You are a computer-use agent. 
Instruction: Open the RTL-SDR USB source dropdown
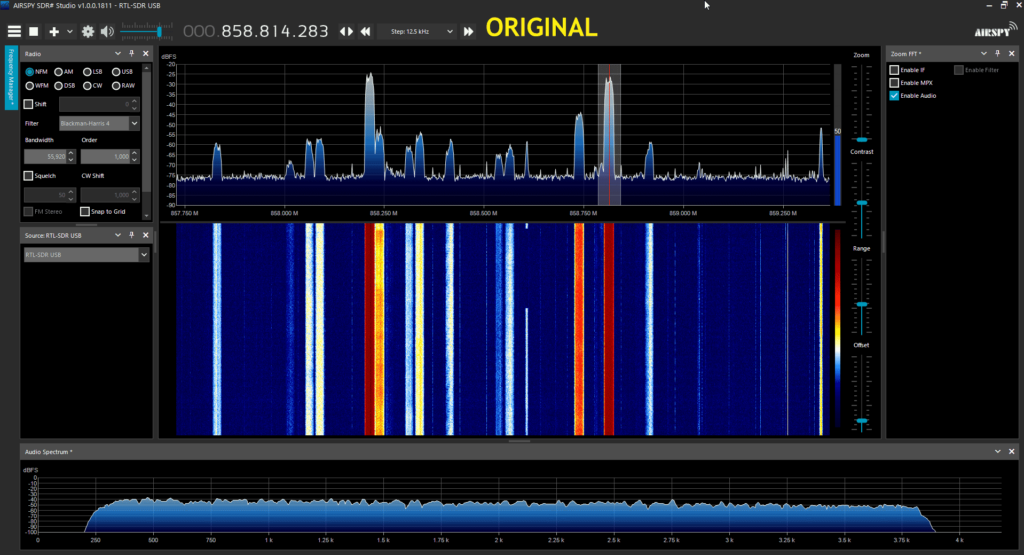click(x=86, y=255)
